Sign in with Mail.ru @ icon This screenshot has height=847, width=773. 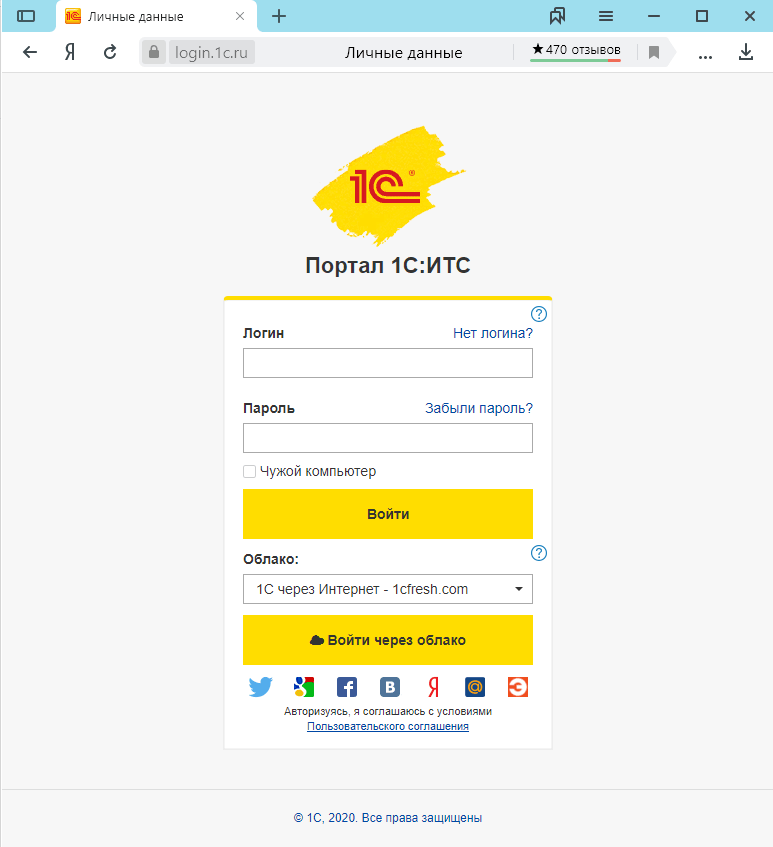pos(475,687)
